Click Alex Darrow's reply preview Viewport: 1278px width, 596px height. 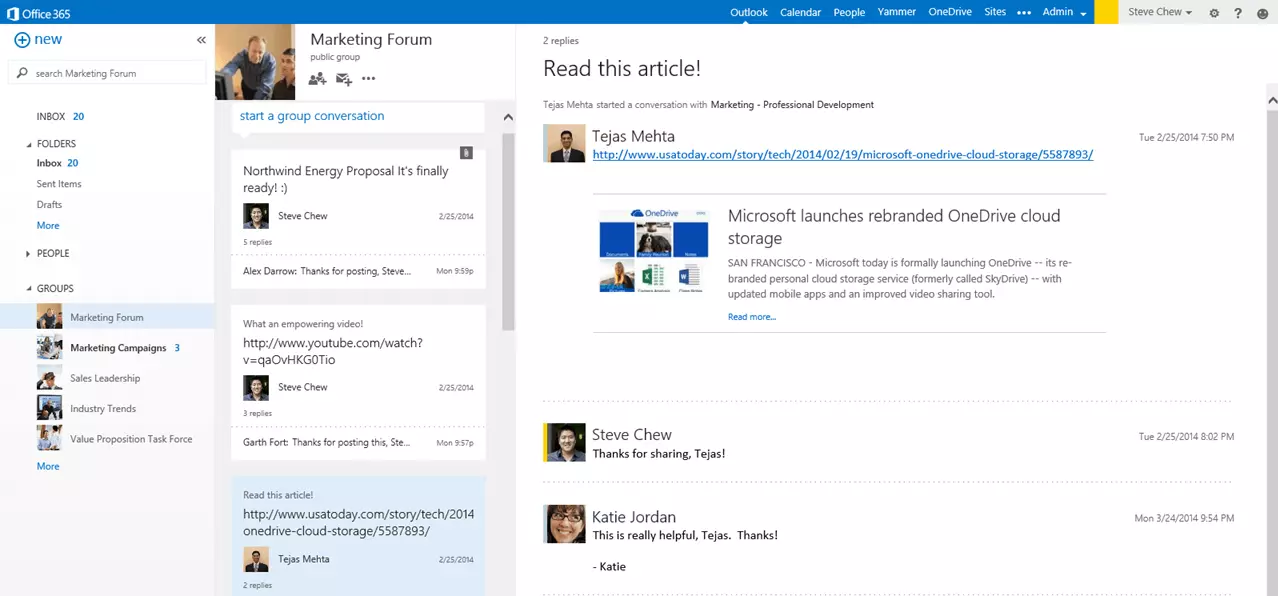[358, 271]
